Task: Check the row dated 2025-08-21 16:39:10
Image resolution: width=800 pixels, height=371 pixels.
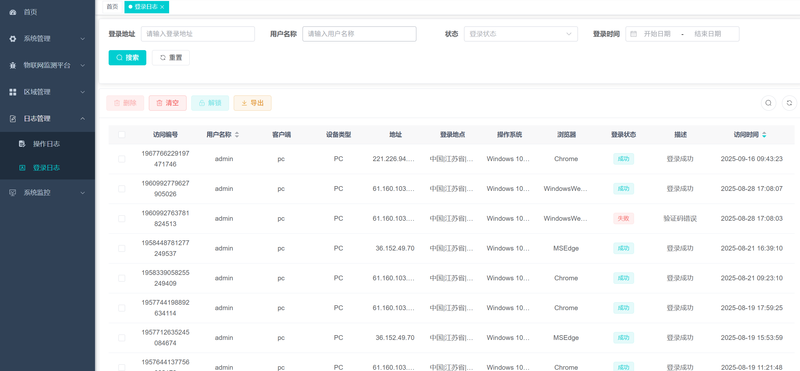Action: click(x=121, y=248)
